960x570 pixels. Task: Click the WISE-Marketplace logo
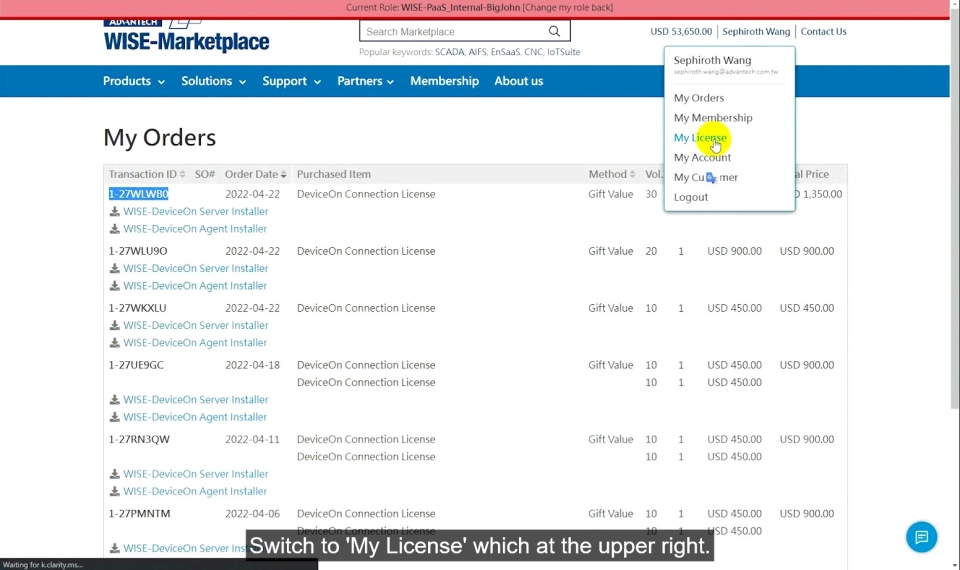(x=186, y=37)
